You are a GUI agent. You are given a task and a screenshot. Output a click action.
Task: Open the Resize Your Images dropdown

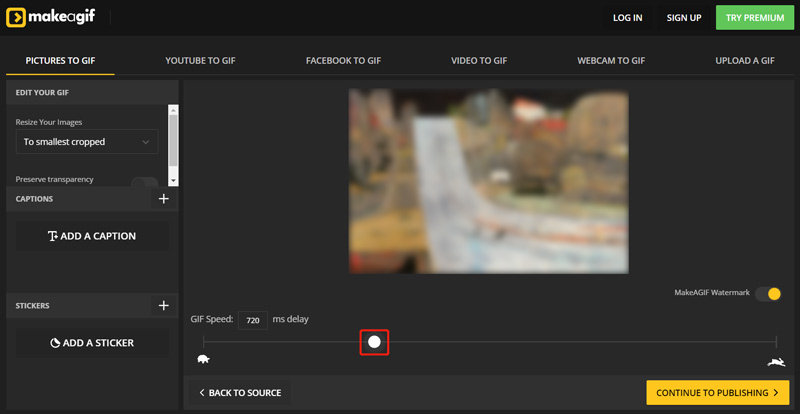(87, 142)
